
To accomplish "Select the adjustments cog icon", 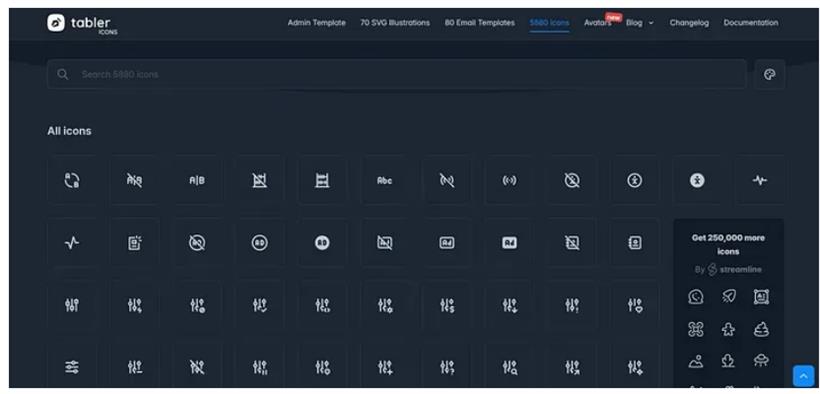I will coord(384,305).
